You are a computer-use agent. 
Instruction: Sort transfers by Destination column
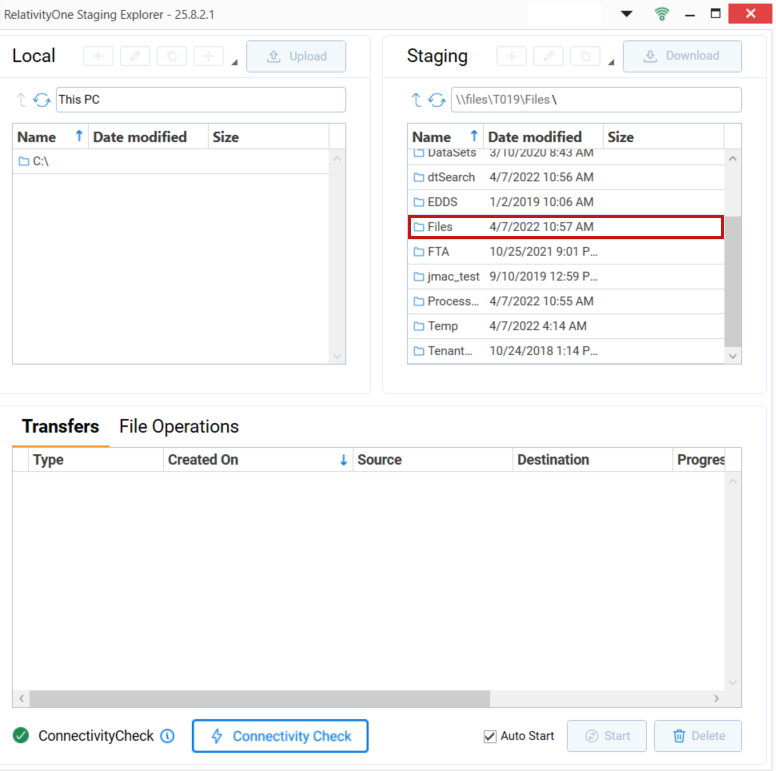point(592,460)
